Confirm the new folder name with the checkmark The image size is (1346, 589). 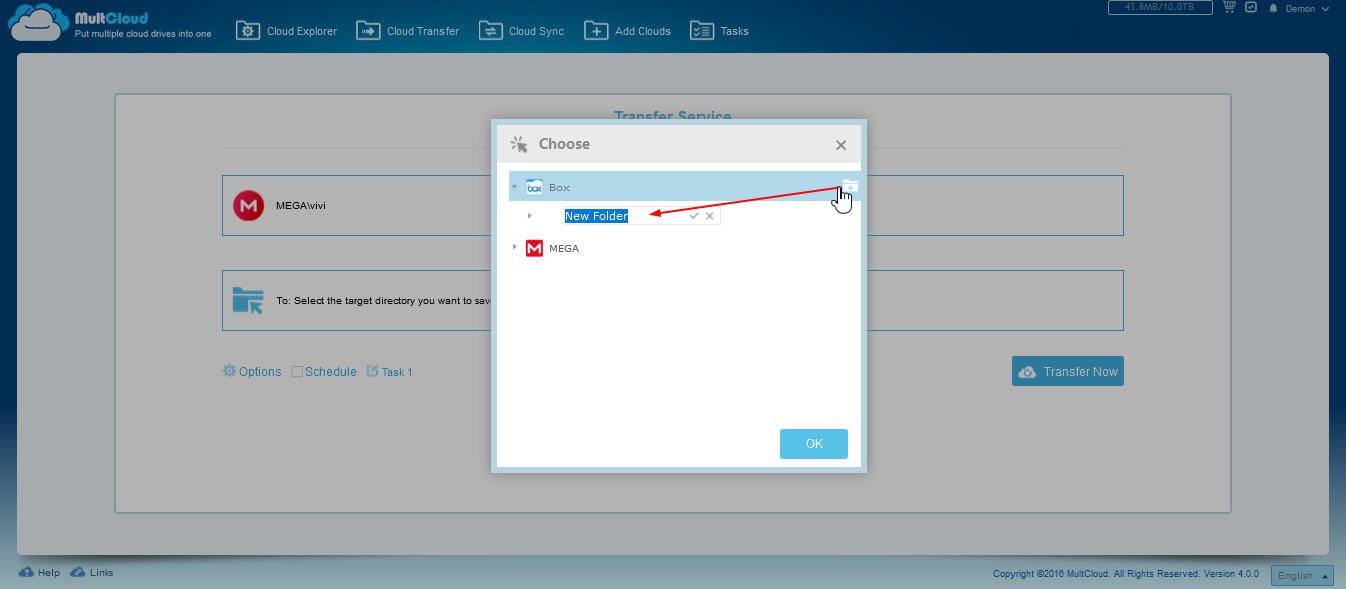point(694,216)
